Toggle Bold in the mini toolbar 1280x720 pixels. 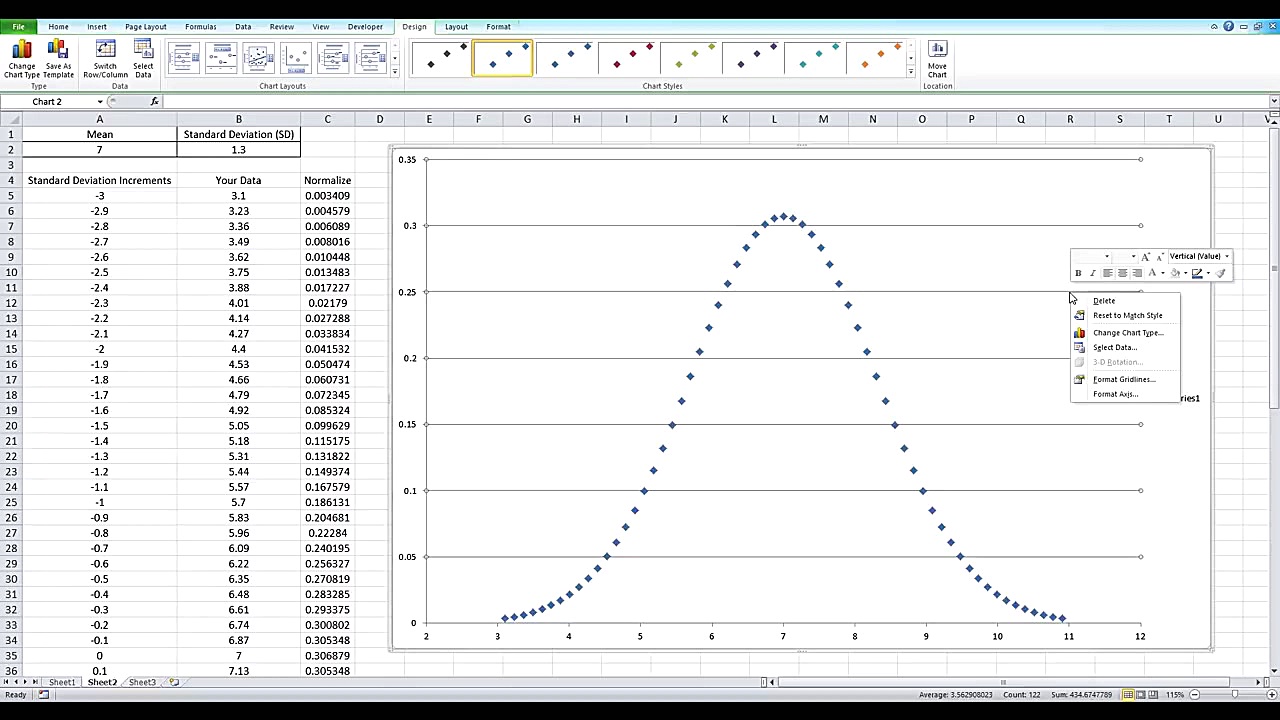pos(1078,273)
